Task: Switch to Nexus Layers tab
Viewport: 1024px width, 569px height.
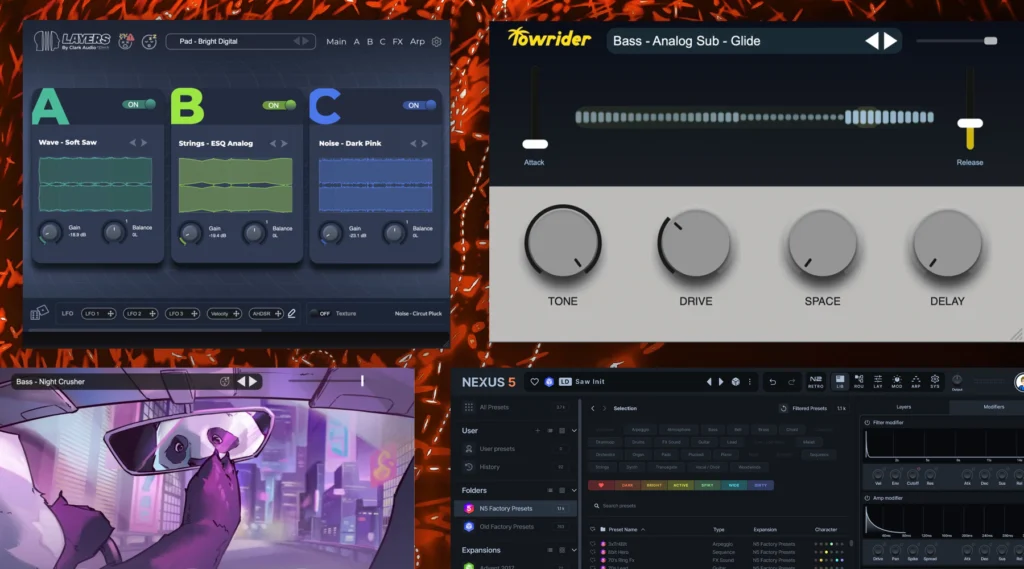Action: point(903,407)
